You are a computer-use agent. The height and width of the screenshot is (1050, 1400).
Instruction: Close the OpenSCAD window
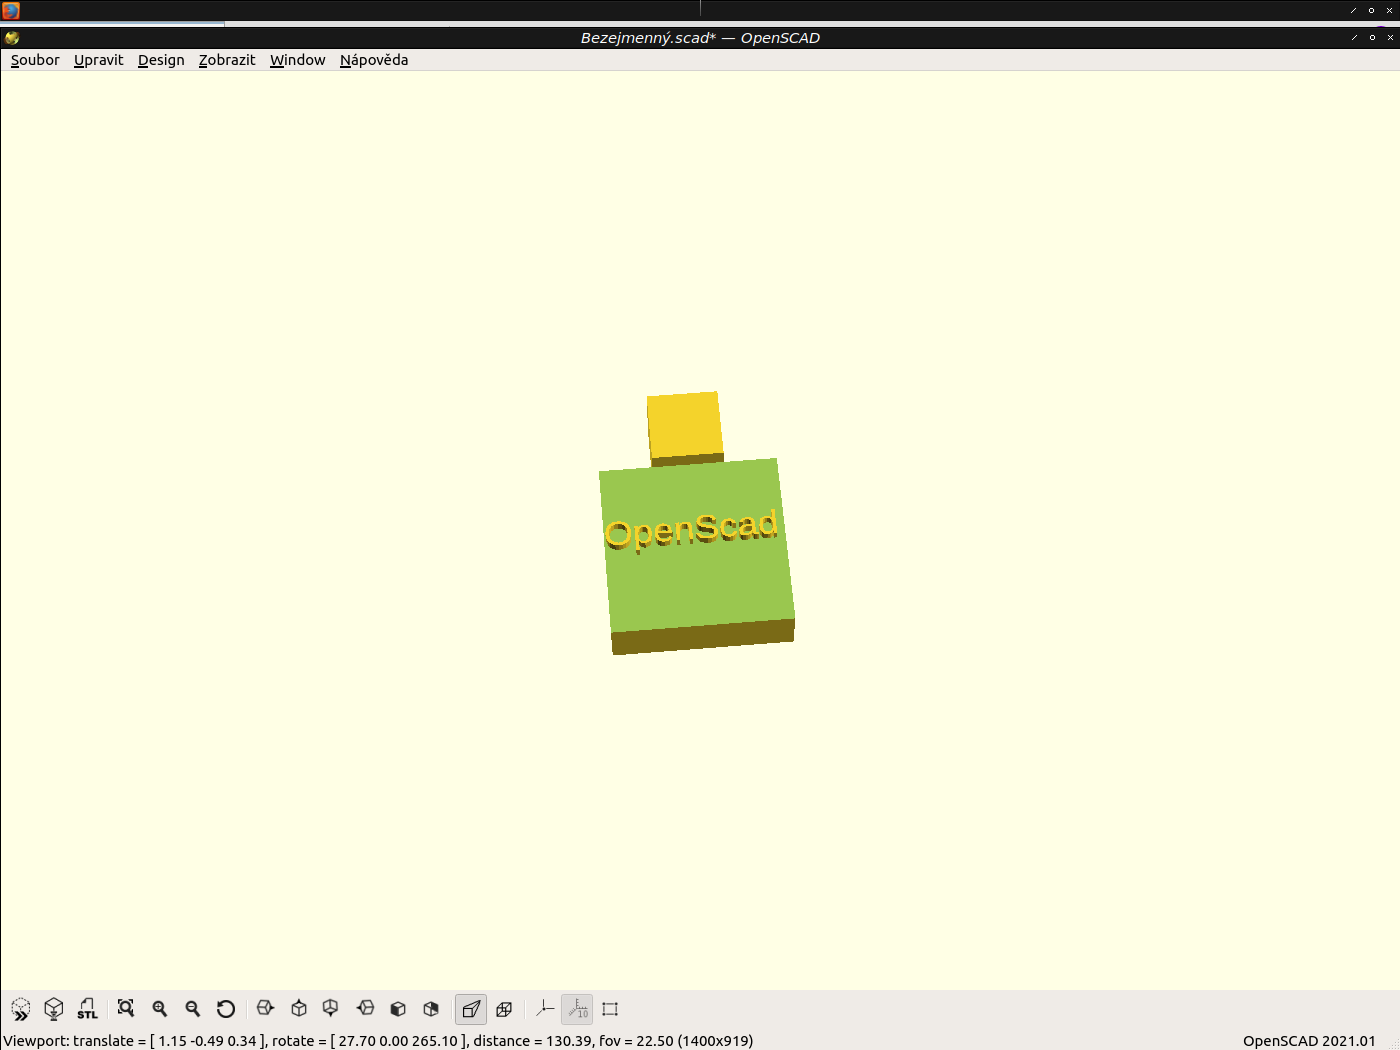[1390, 38]
